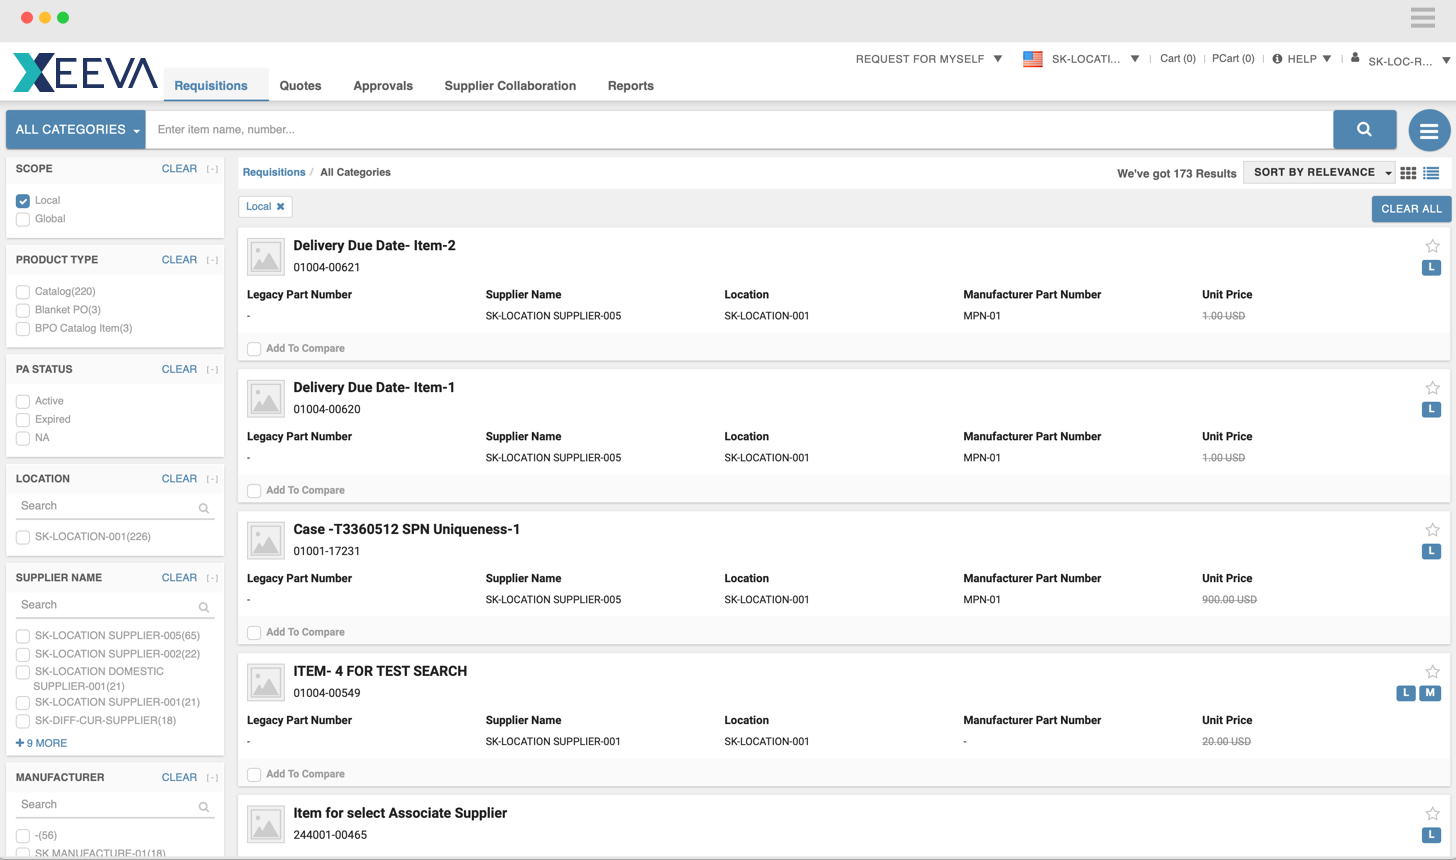
Task: Click L badge on Delivery Due Date- Item-1
Action: (x=1431, y=409)
